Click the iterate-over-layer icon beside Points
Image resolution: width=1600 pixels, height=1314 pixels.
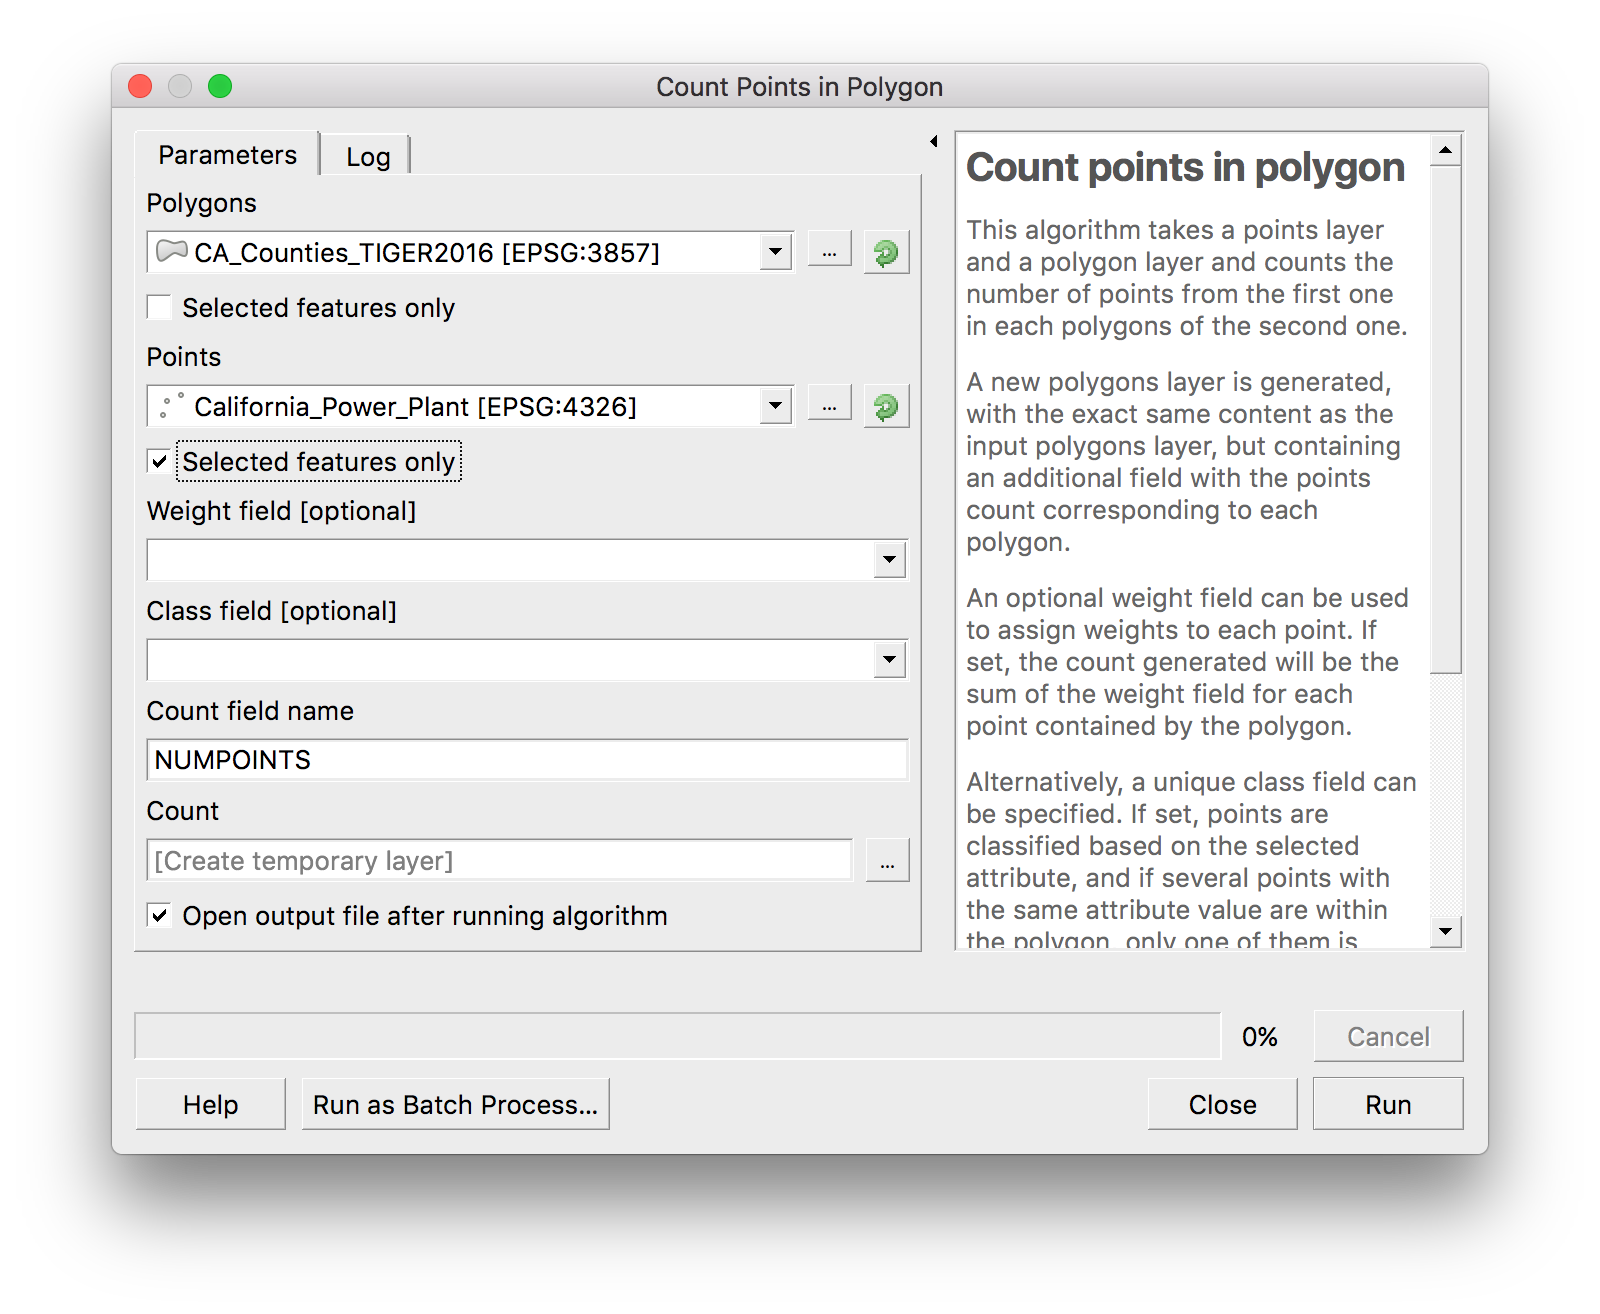(886, 406)
